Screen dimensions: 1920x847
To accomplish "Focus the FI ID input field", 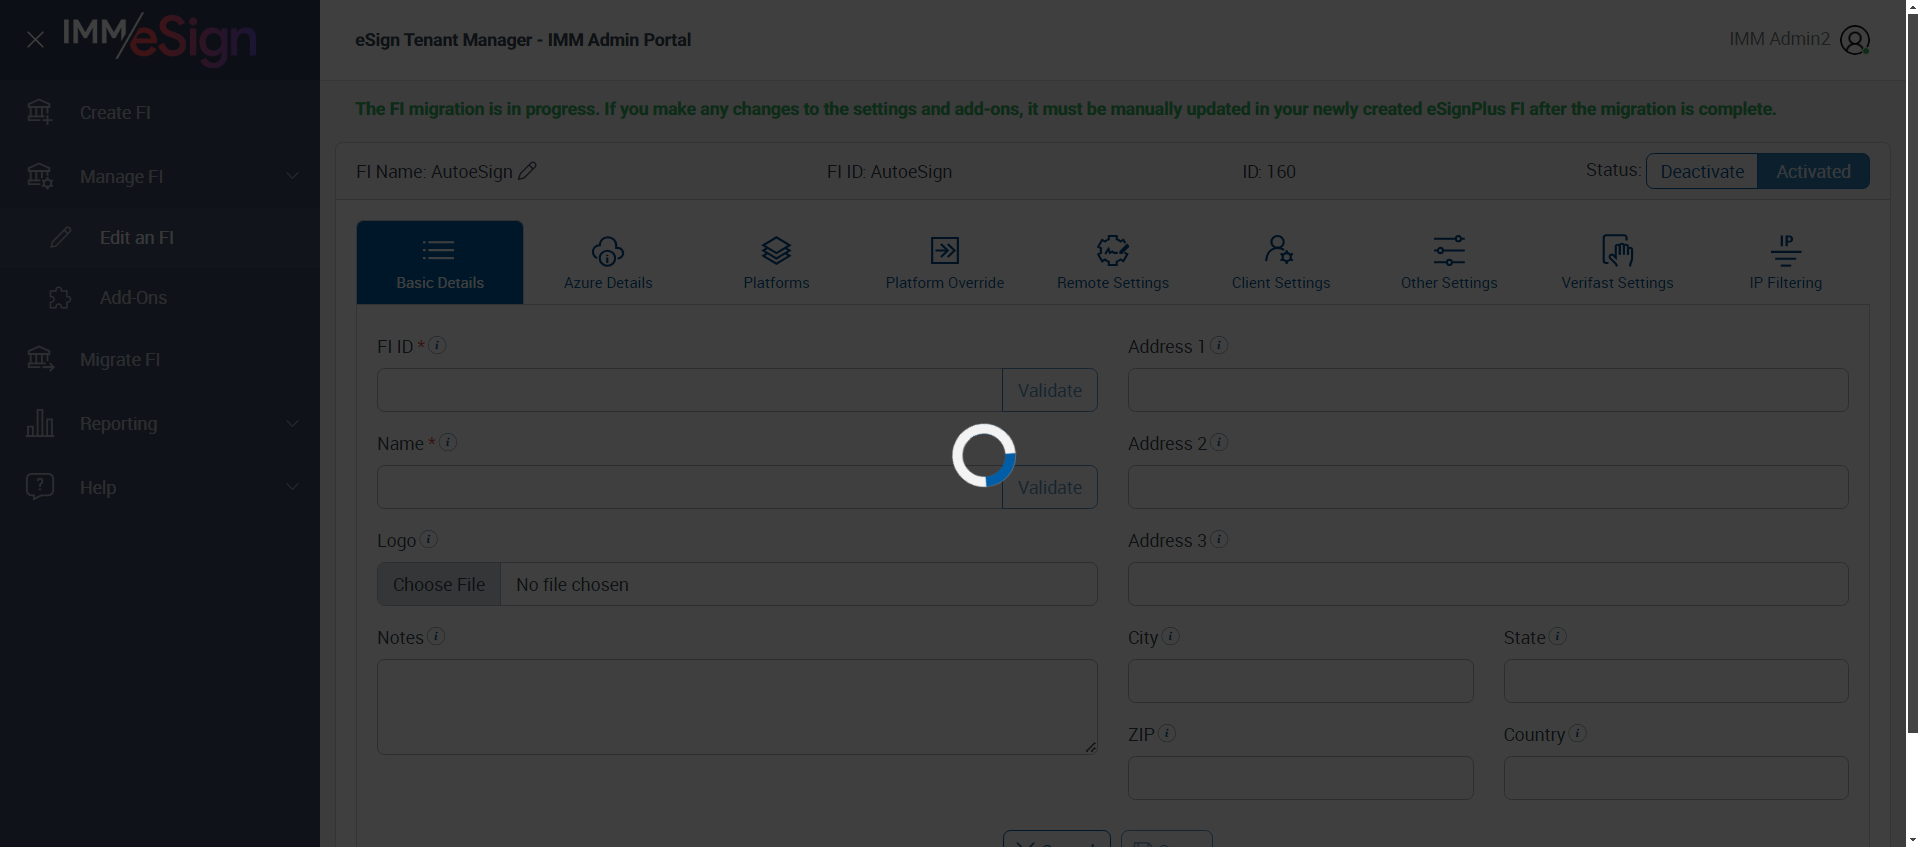I will (690, 390).
